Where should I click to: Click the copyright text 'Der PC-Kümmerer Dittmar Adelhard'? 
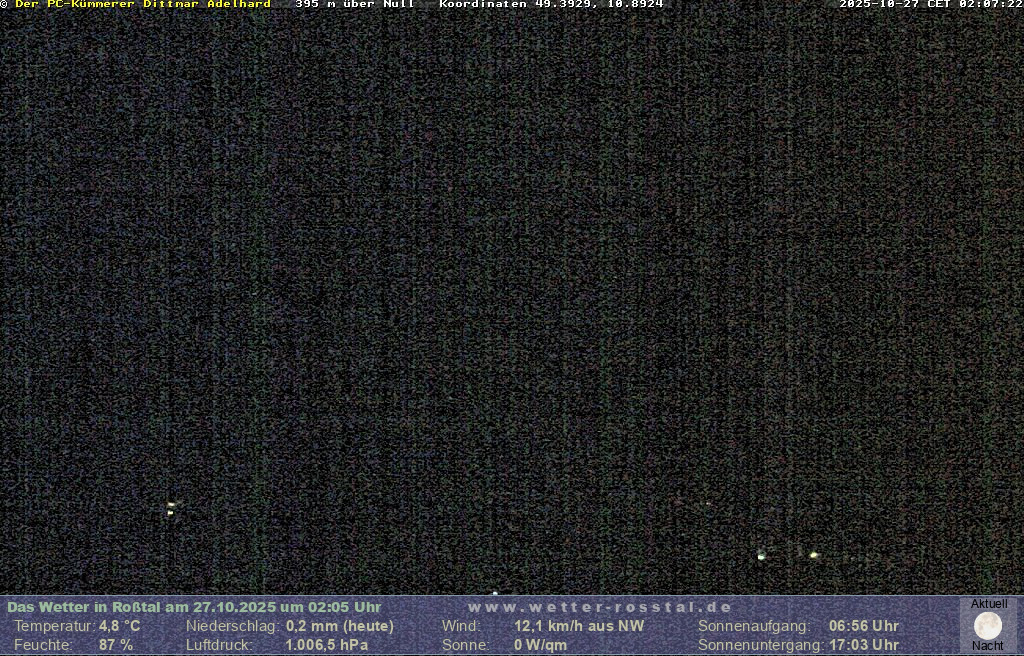coord(142,5)
